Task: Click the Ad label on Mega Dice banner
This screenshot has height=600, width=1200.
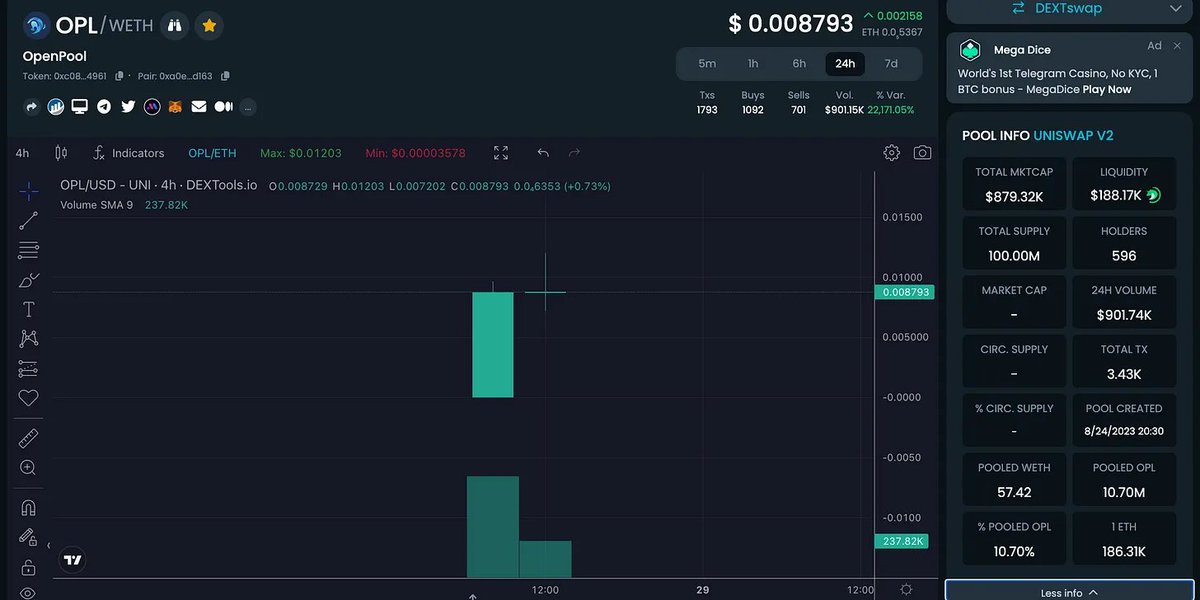Action: point(1155,46)
